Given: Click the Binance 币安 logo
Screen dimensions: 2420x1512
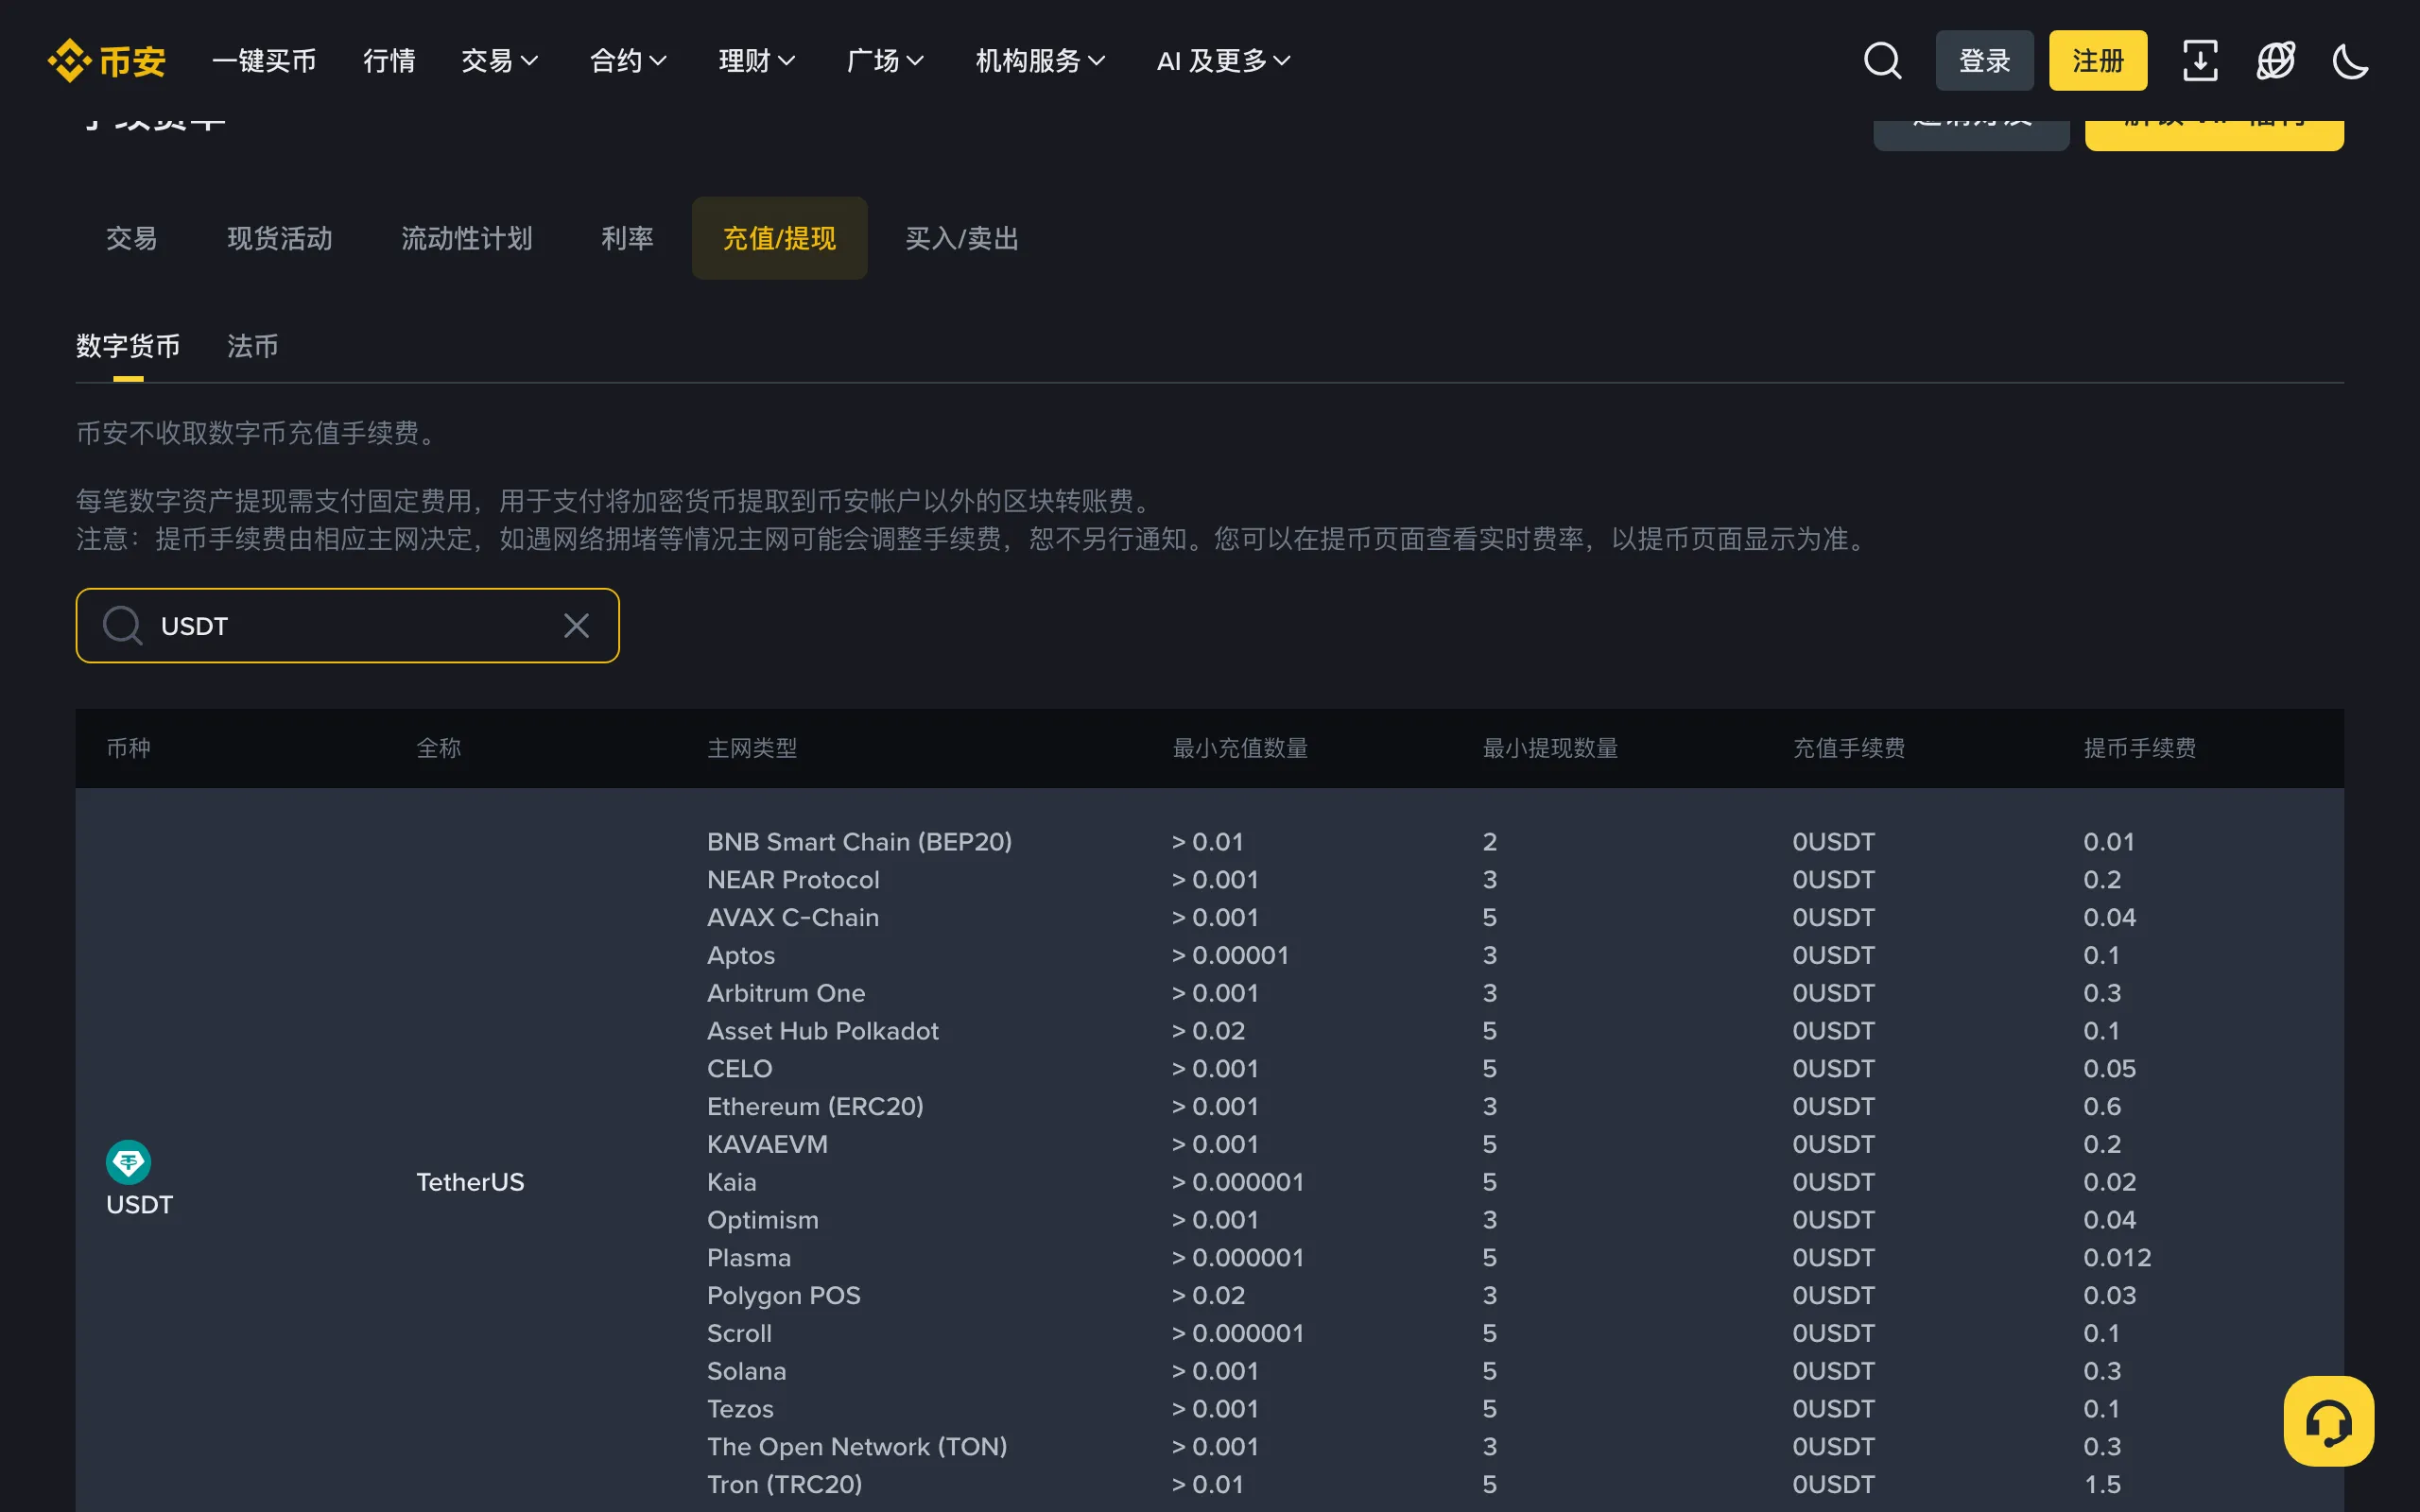Looking at the screenshot, I should tap(106, 61).
